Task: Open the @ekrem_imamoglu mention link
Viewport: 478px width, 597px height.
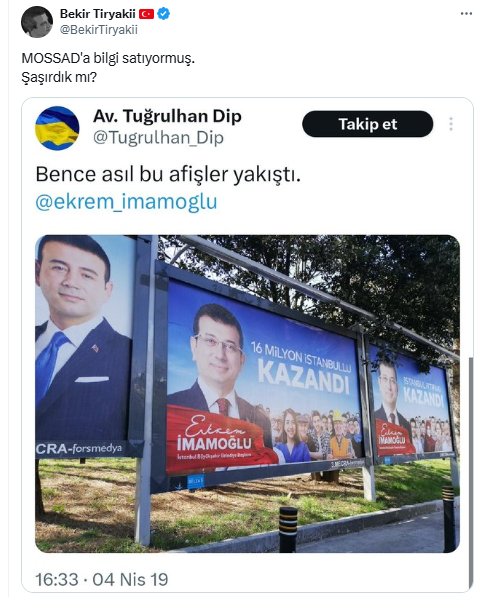Action: [x=126, y=201]
